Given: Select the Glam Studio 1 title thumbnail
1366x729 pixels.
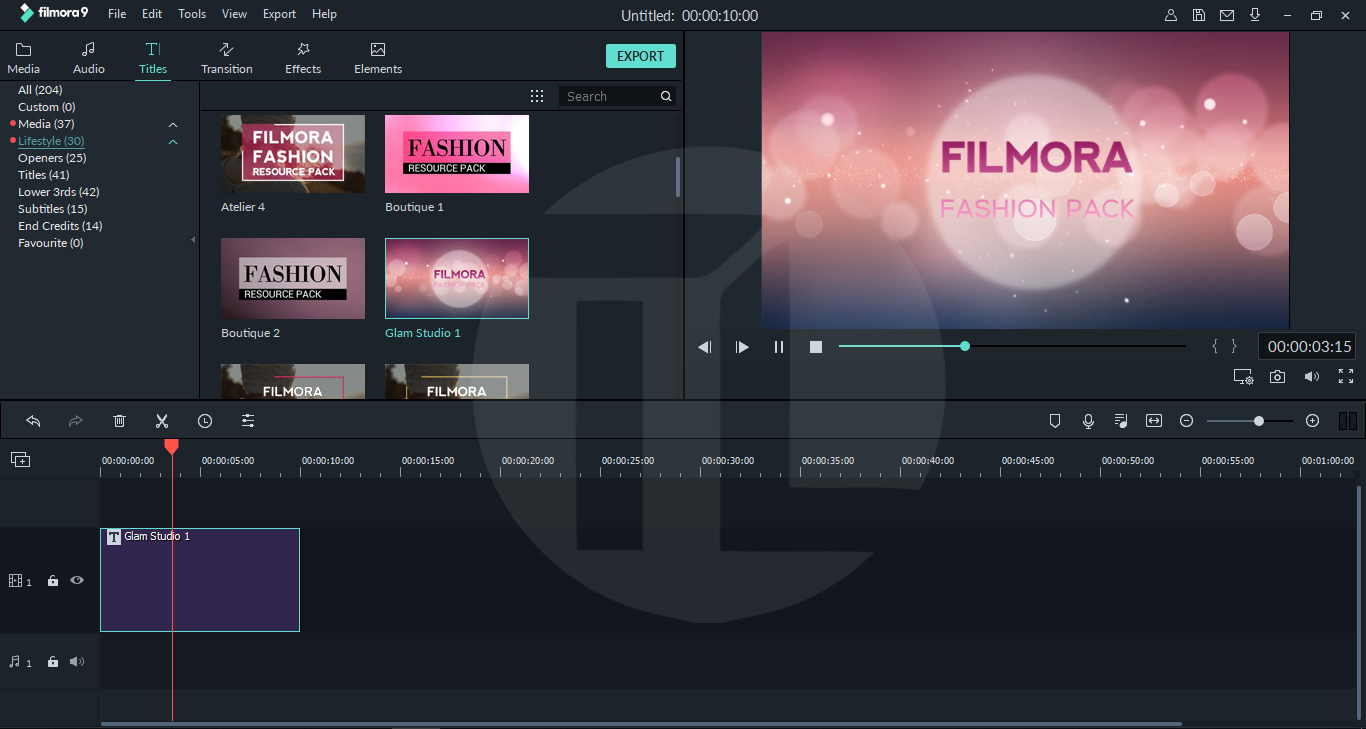Looking at the screenshot, I should 456,278.
